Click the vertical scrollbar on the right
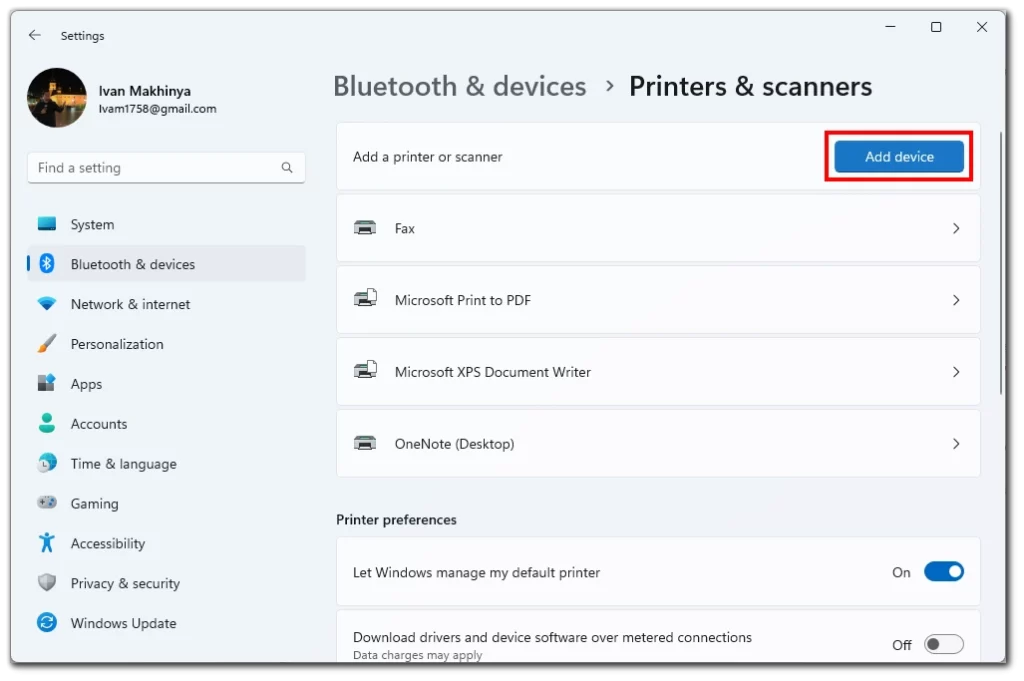The height and width of the screenshot is (681, 1024). pos(1001,262)
